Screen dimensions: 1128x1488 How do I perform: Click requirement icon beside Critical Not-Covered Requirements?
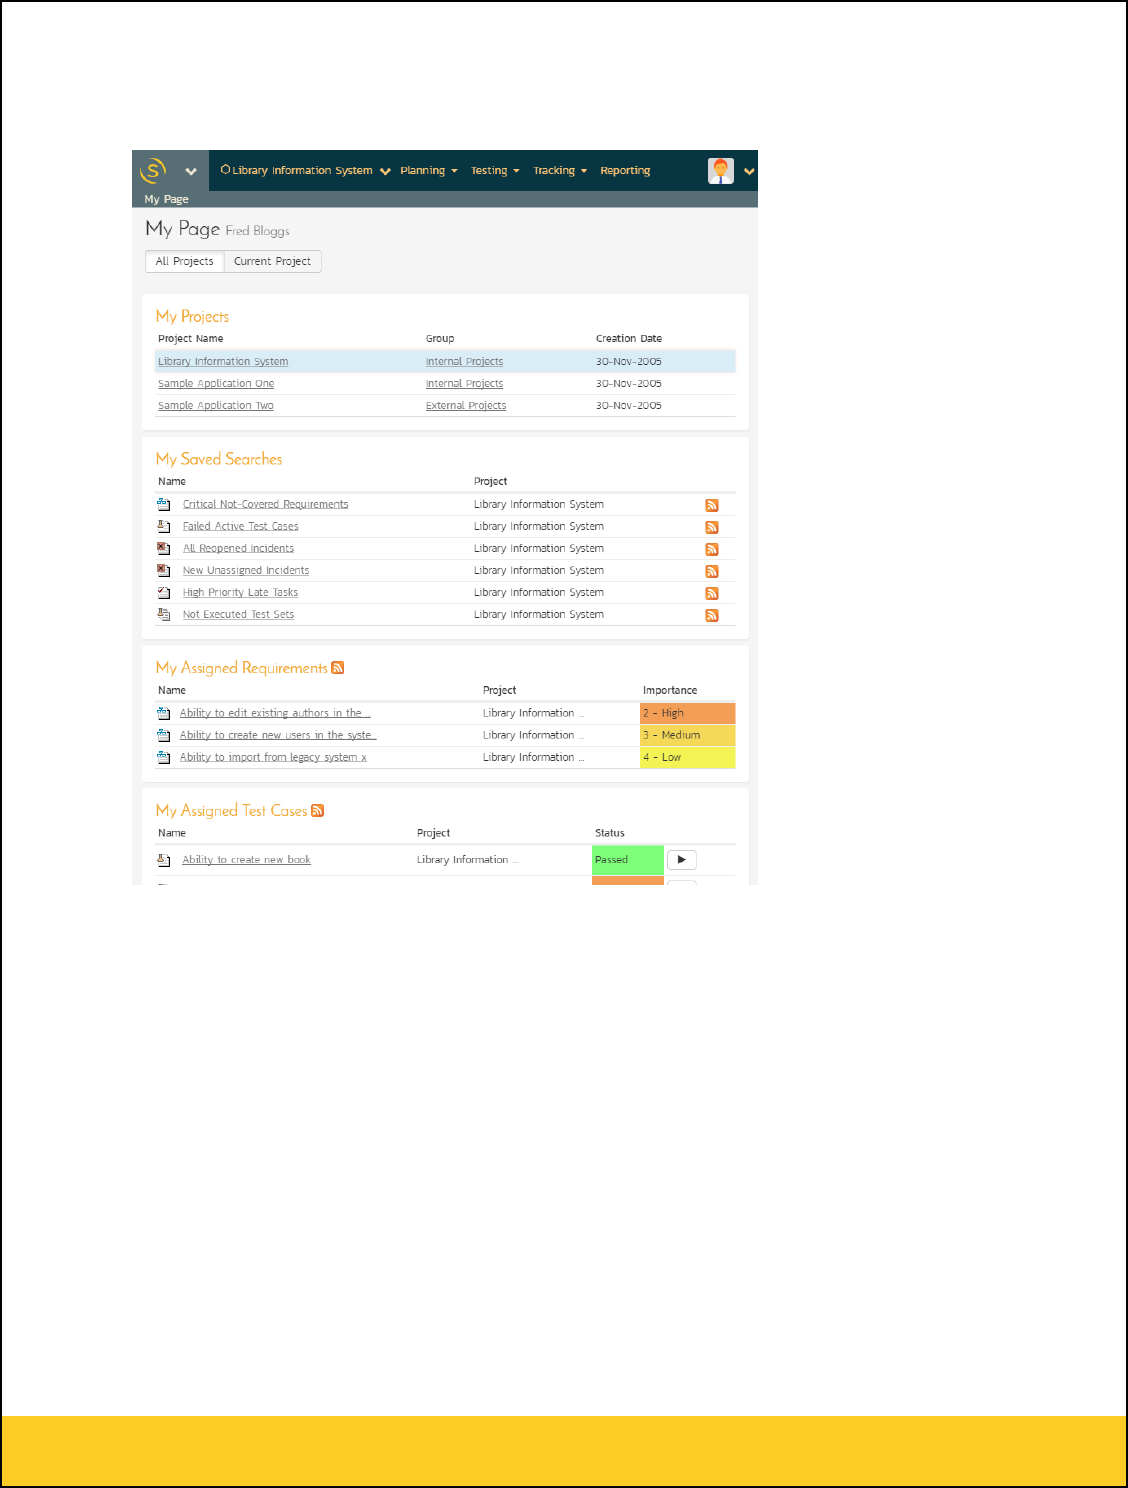[164, 505]
